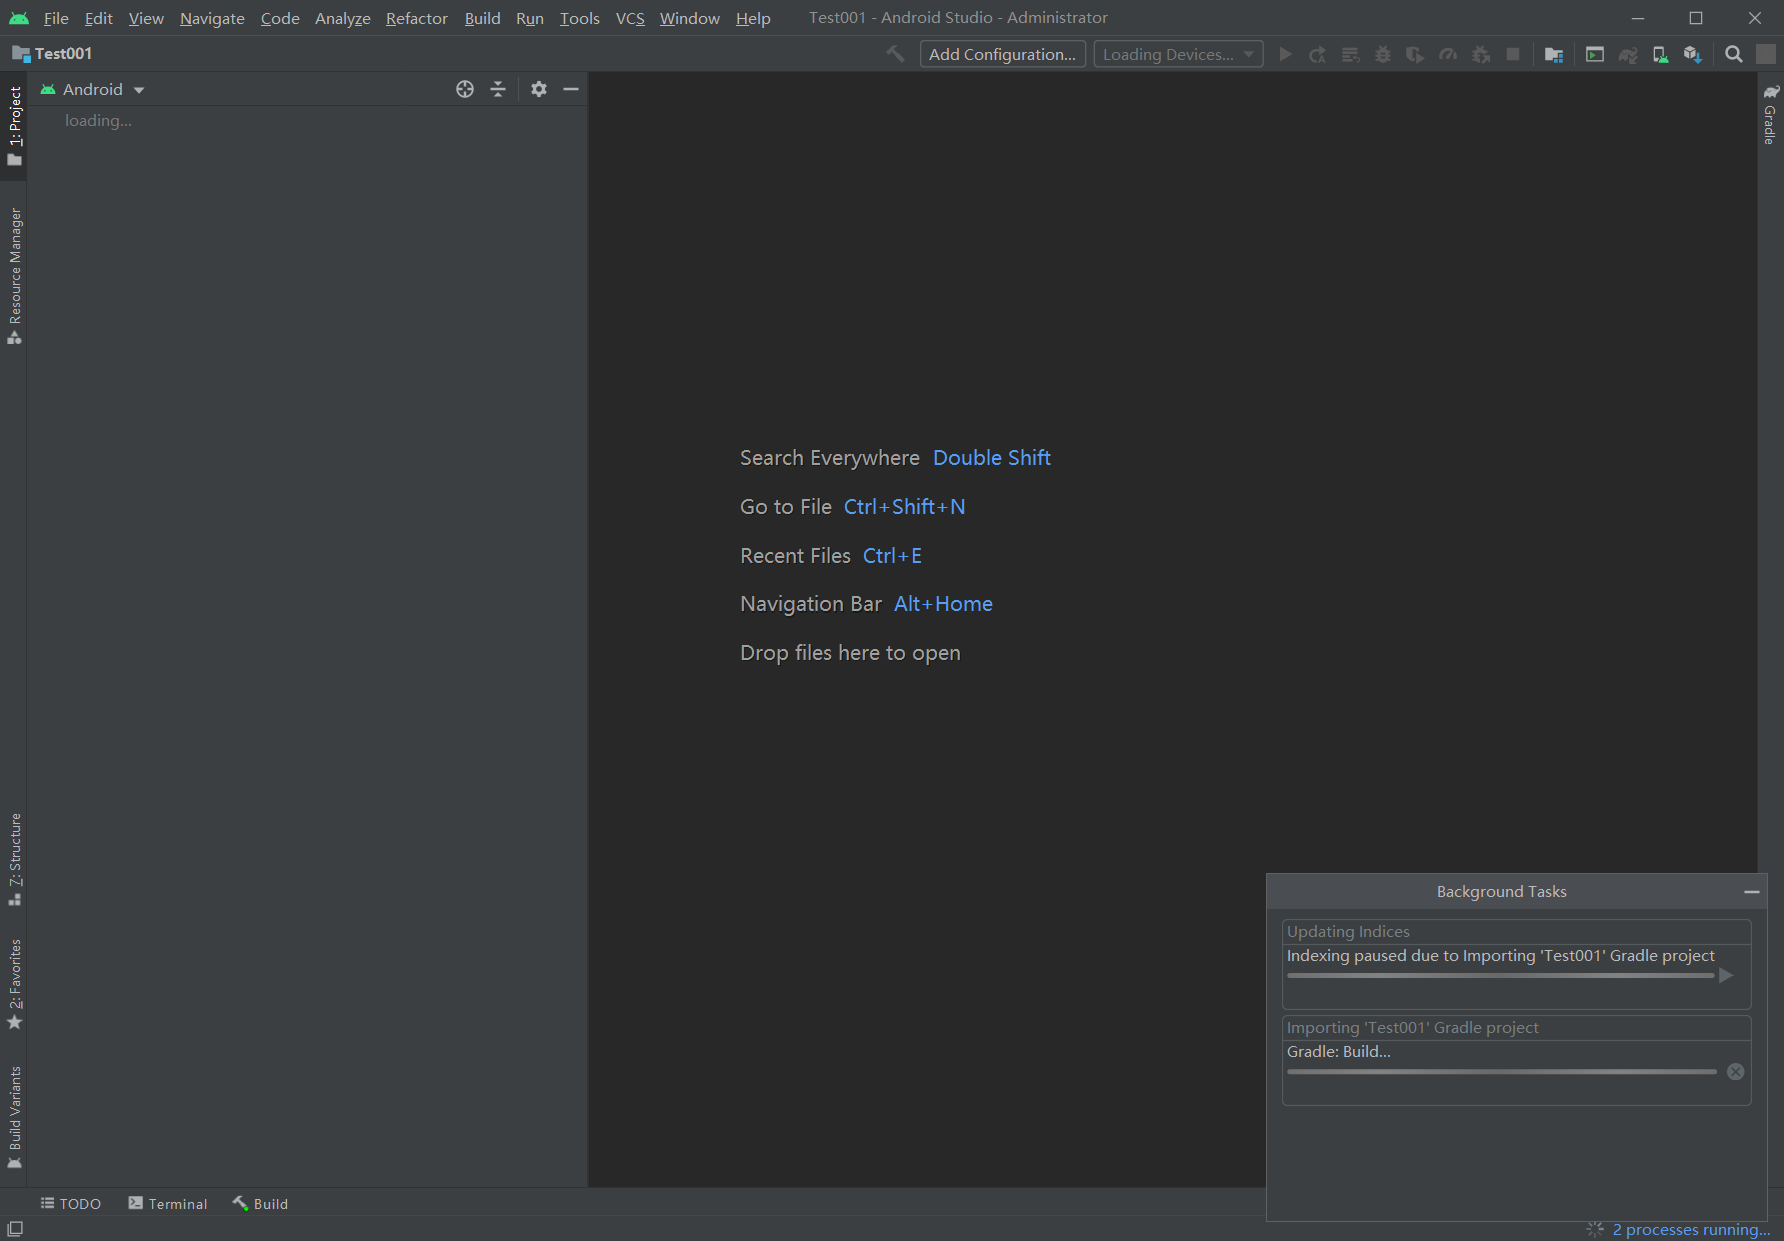Resume the paused indexing with play arrow
This screenshot has width=1784, height=1241.
click(1726, 975)
